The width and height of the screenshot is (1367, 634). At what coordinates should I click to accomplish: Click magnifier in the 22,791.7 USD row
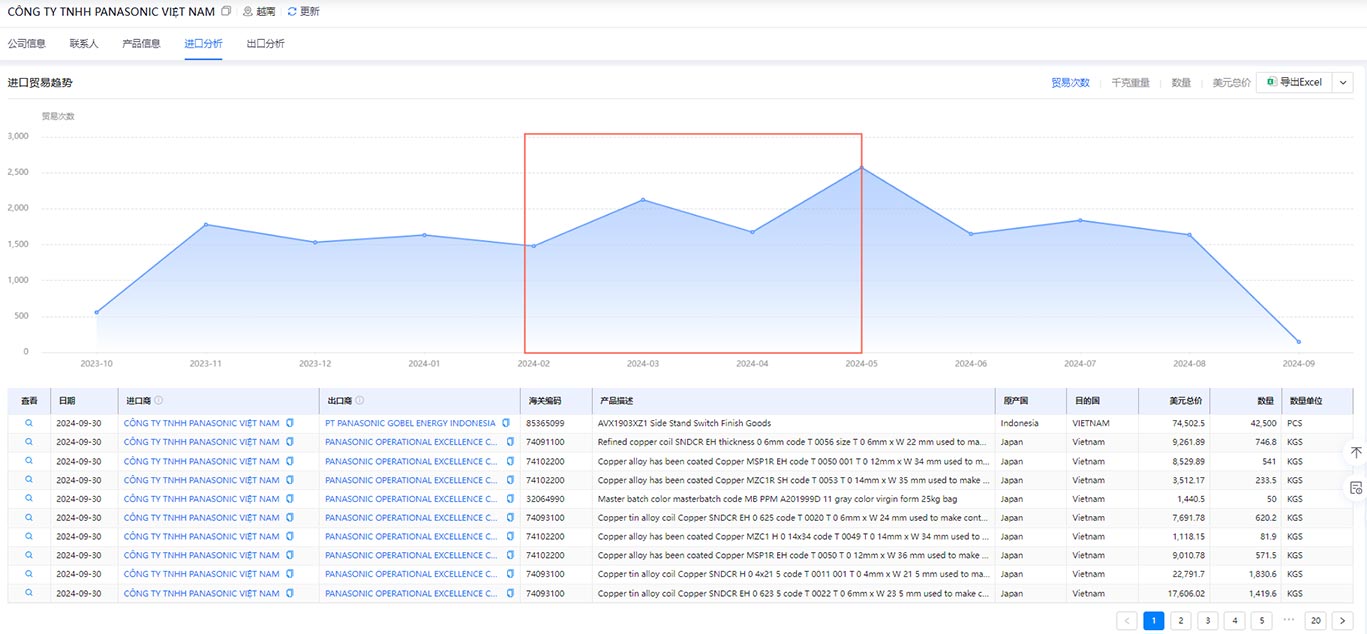29,574
